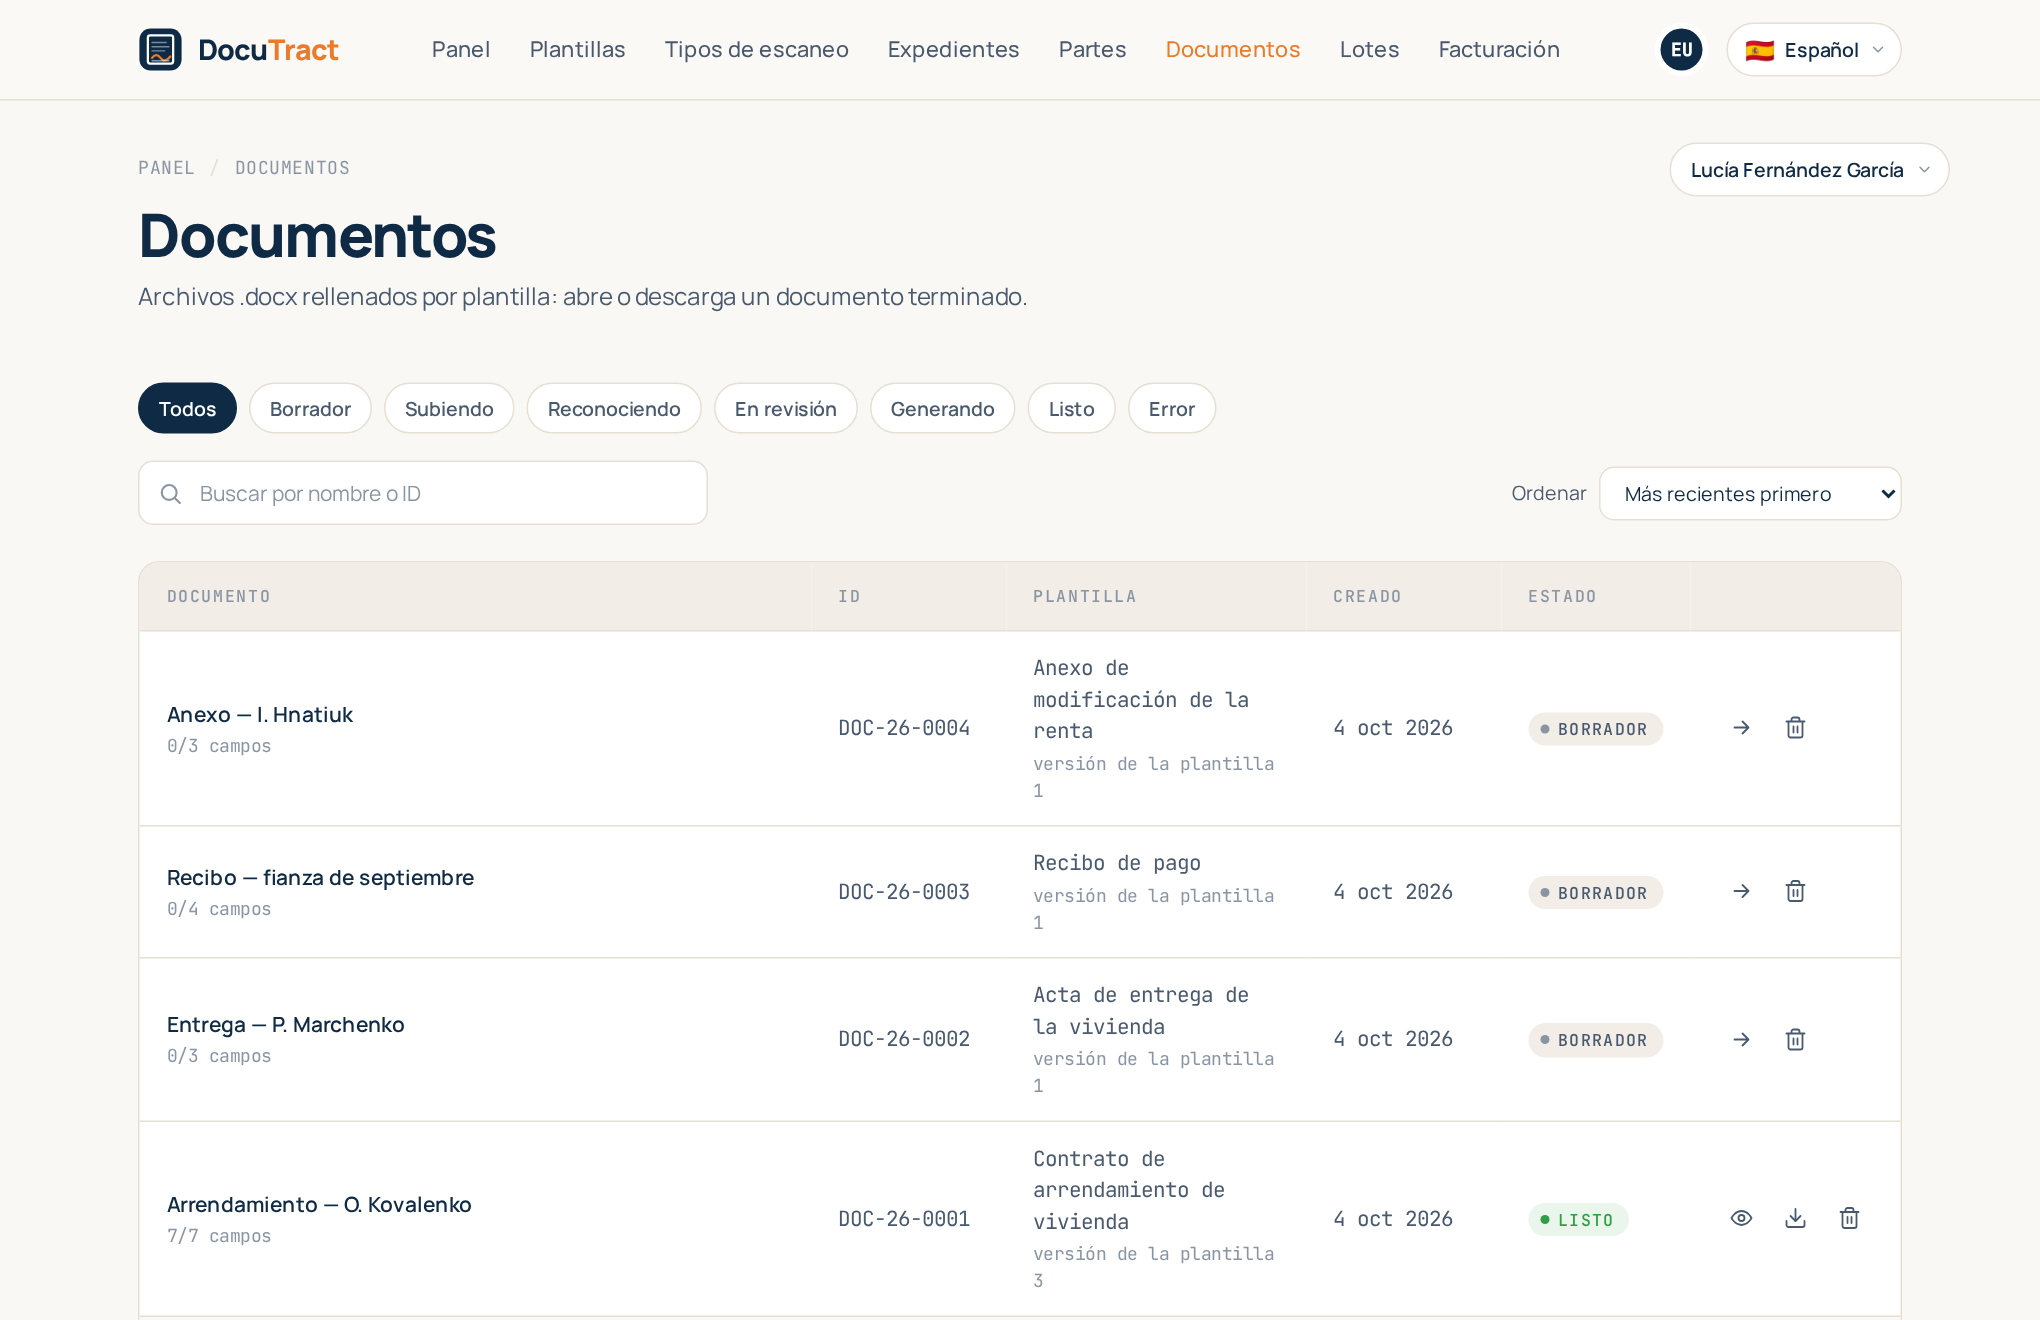The width and height of the screenshot is (2040, 1320).
Task: Delete Entrega — P. Marchenko document
Action: 1795,1040
